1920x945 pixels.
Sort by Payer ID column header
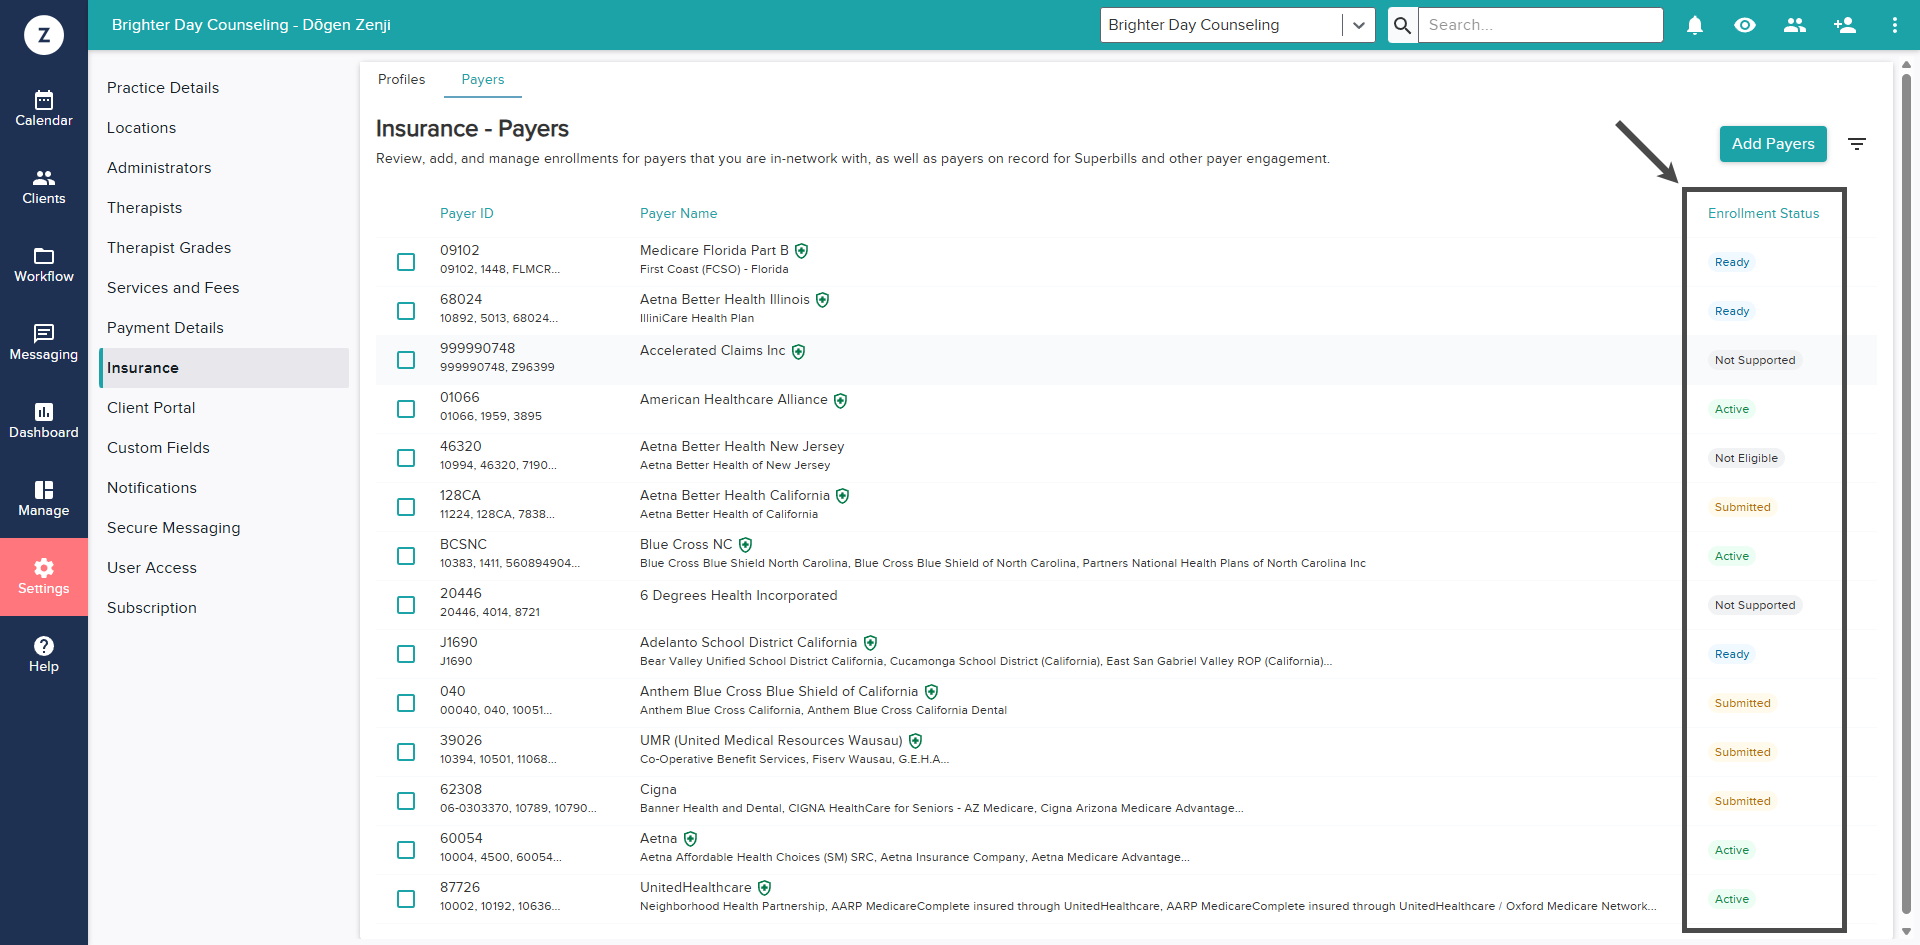pos(467,214)
